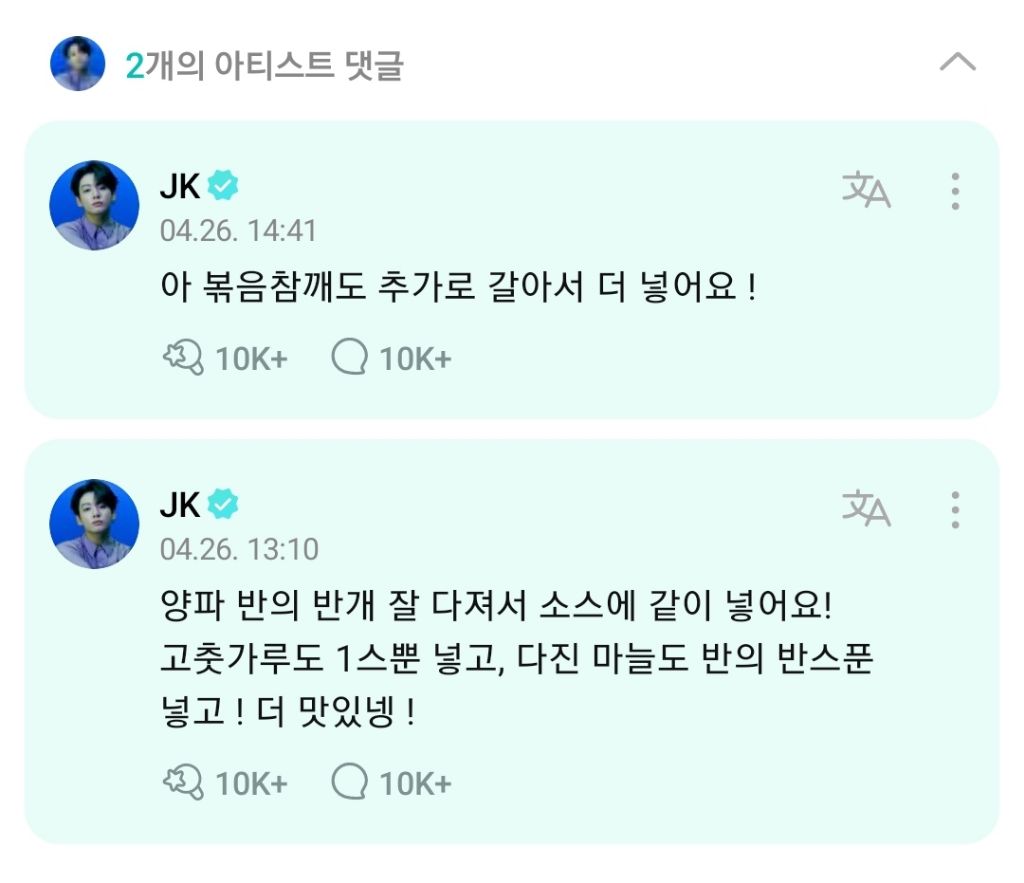Open replies bubble on 13:10 comment
The image size is (1024, 883).
[349, 782]
